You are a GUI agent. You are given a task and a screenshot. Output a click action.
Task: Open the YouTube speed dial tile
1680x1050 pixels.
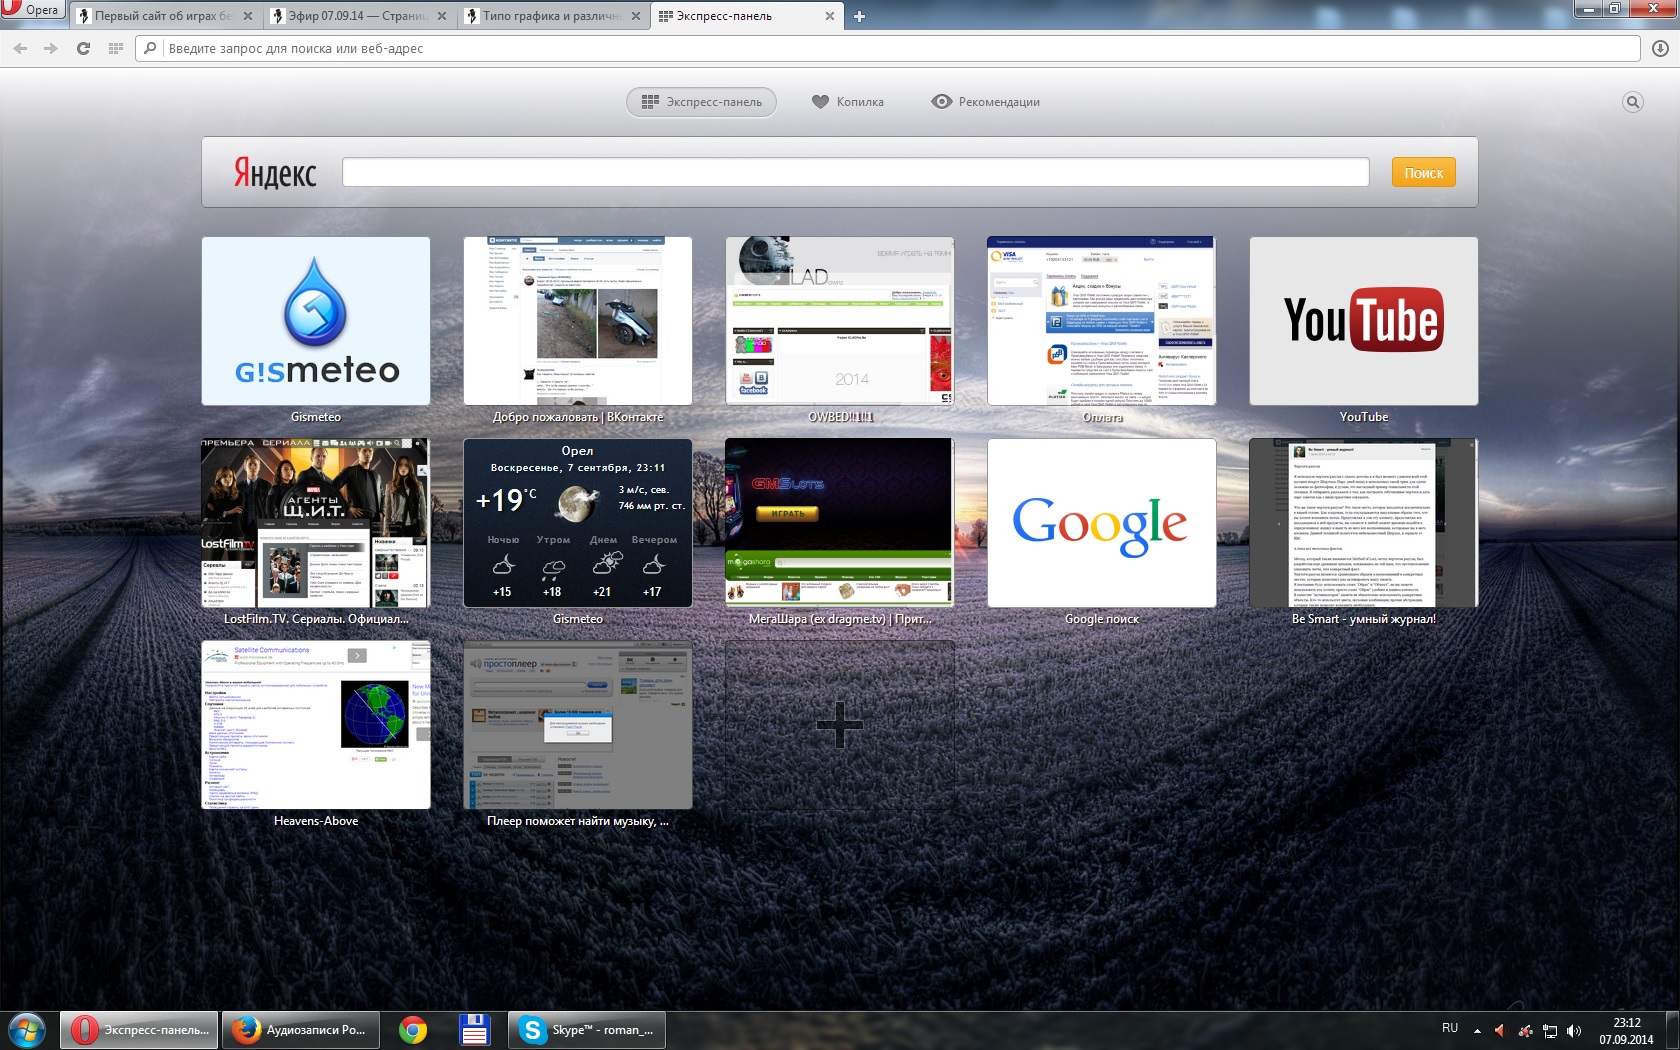[1363, 321]
